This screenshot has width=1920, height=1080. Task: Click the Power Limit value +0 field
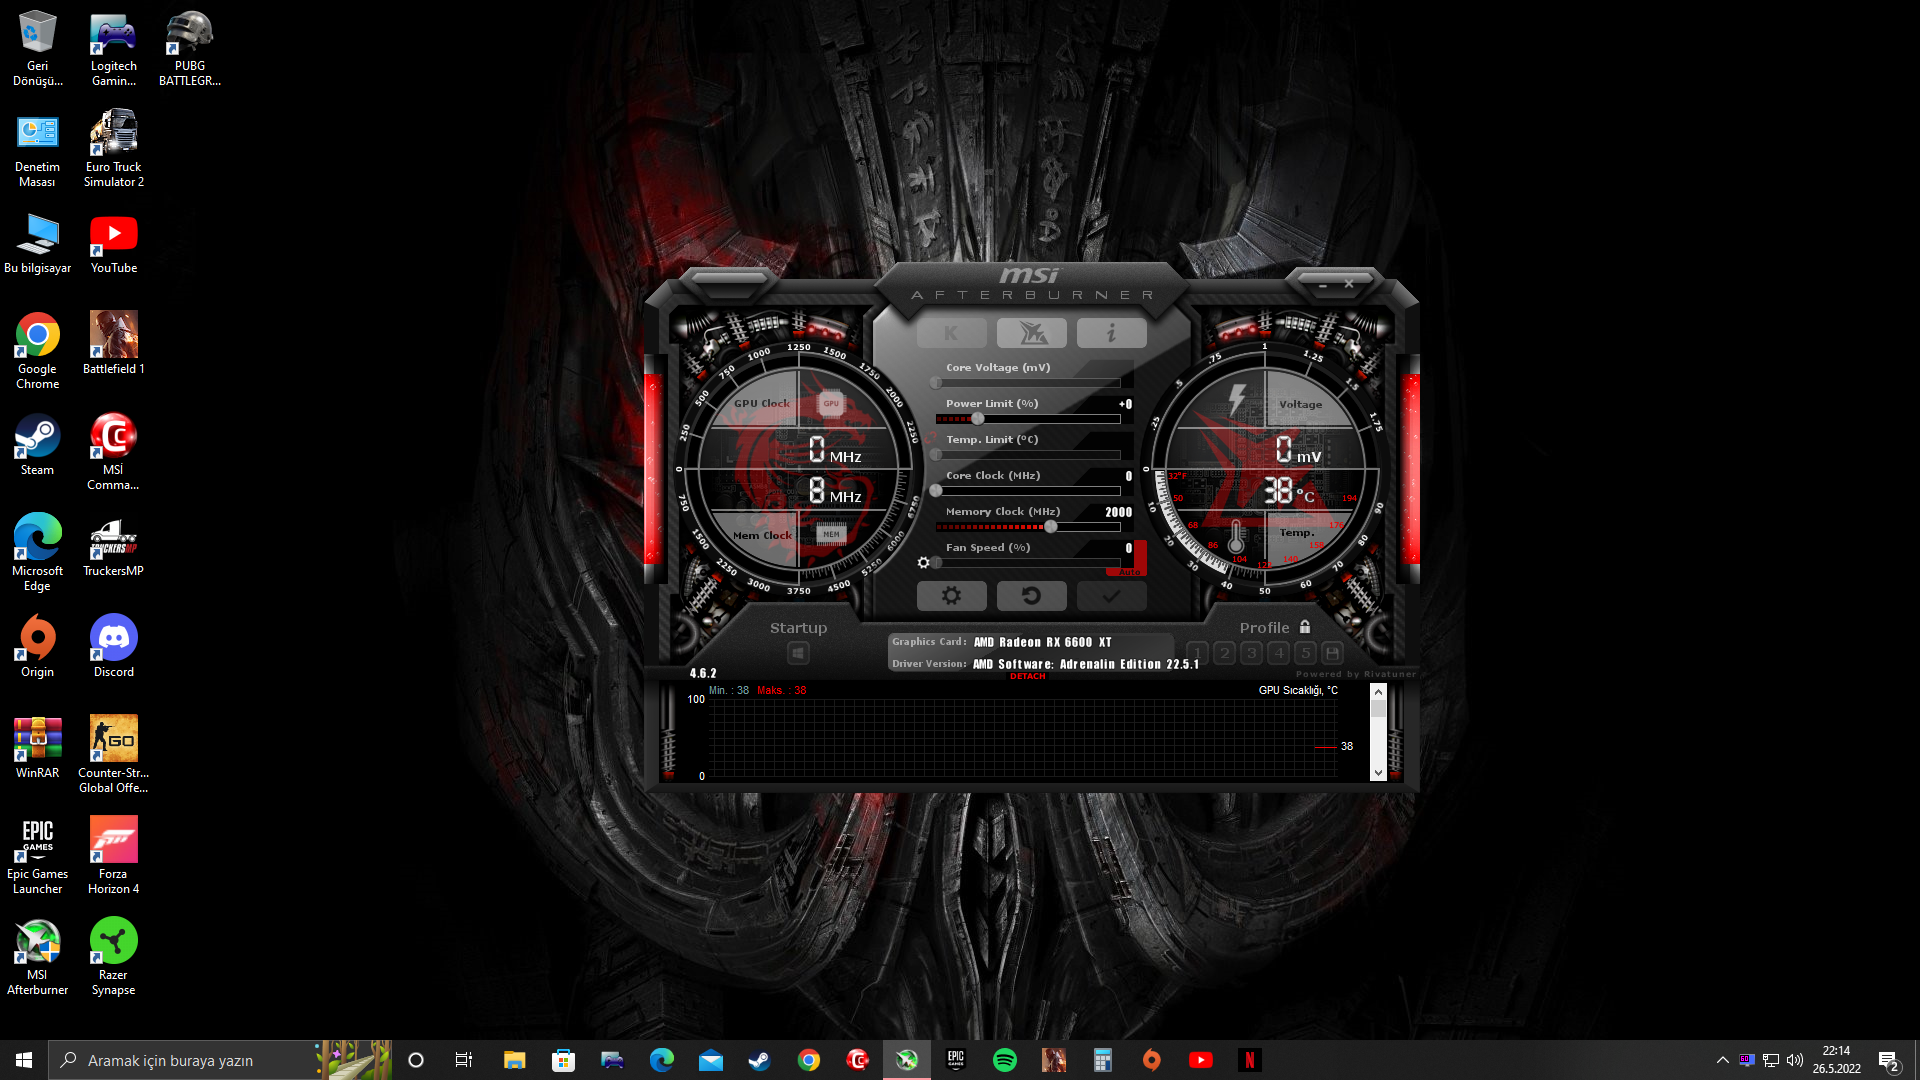coord(1125,404)
